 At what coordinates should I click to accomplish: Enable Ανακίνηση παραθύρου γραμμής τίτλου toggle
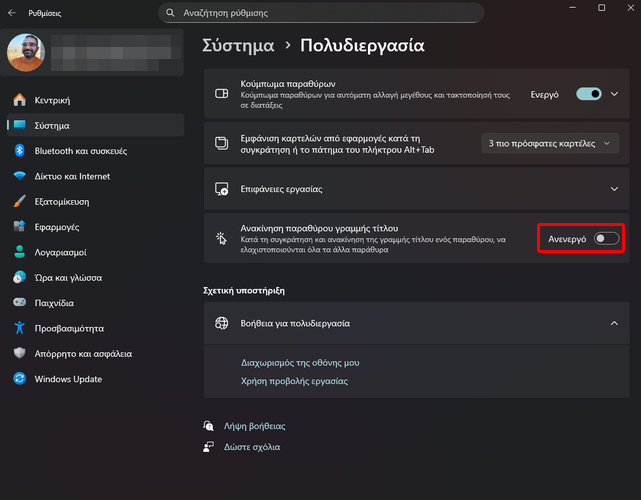click(x=606, y=239)
